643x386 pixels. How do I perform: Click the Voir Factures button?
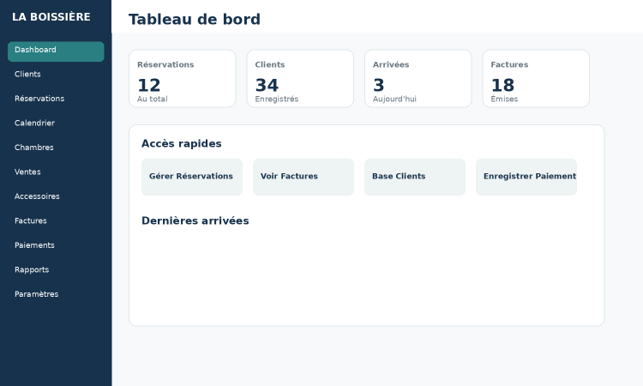303,177
